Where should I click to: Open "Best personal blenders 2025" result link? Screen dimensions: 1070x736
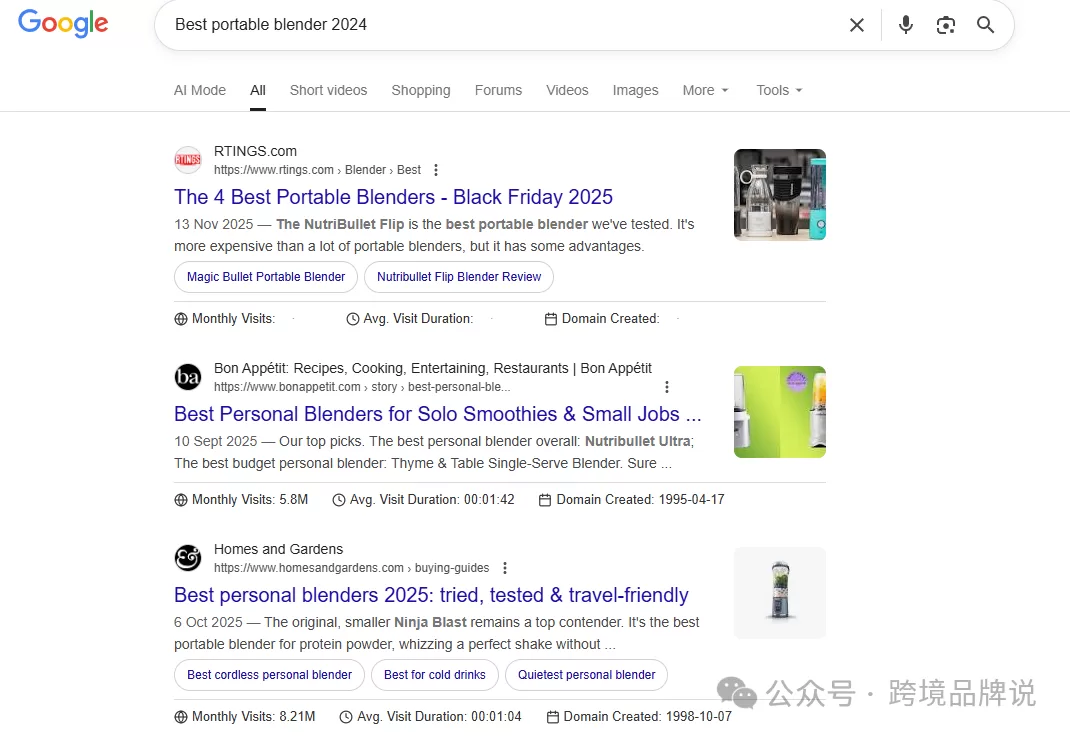(x=431, y=595)
